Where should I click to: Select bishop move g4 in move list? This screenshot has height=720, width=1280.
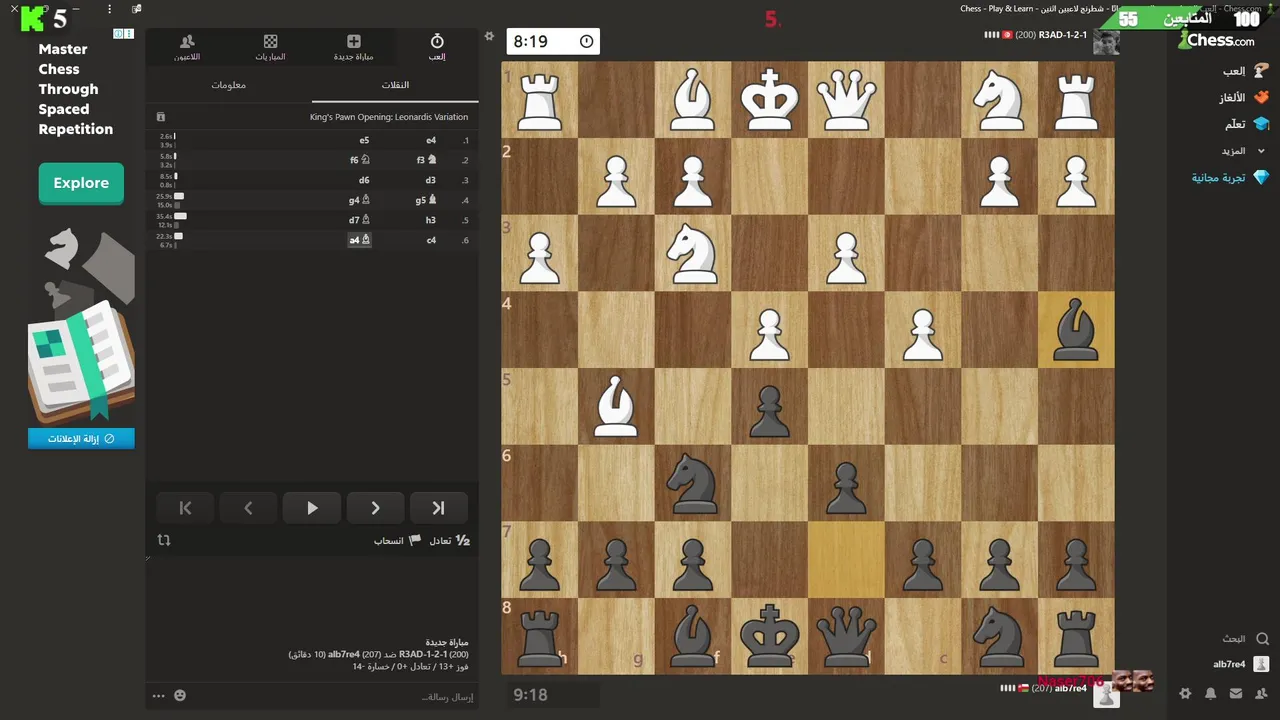tap(359, 200)
